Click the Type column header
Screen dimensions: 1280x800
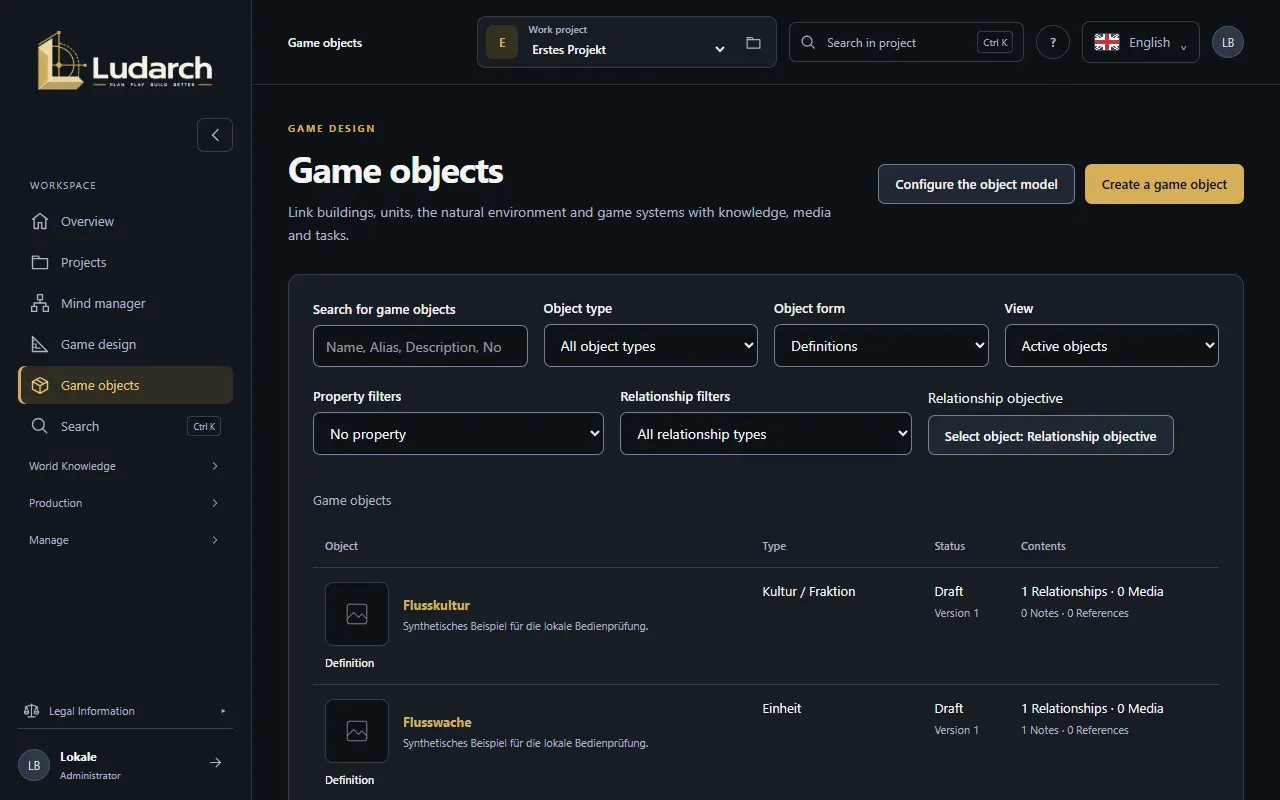pos(774,546)
